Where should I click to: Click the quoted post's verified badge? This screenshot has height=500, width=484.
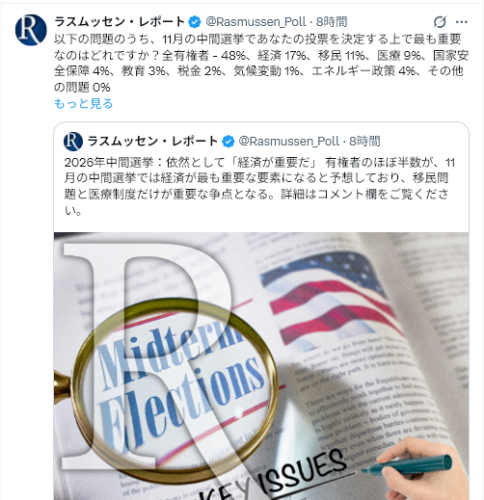click(x=228, y=141)
